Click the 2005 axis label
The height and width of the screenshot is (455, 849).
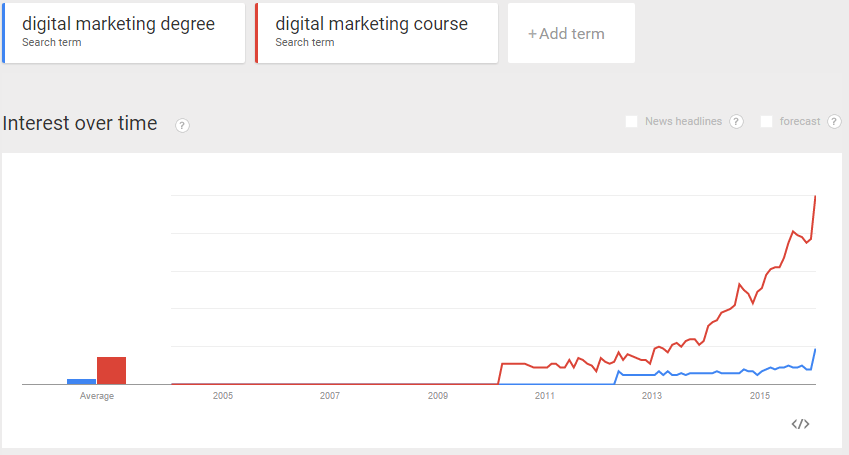223,396
